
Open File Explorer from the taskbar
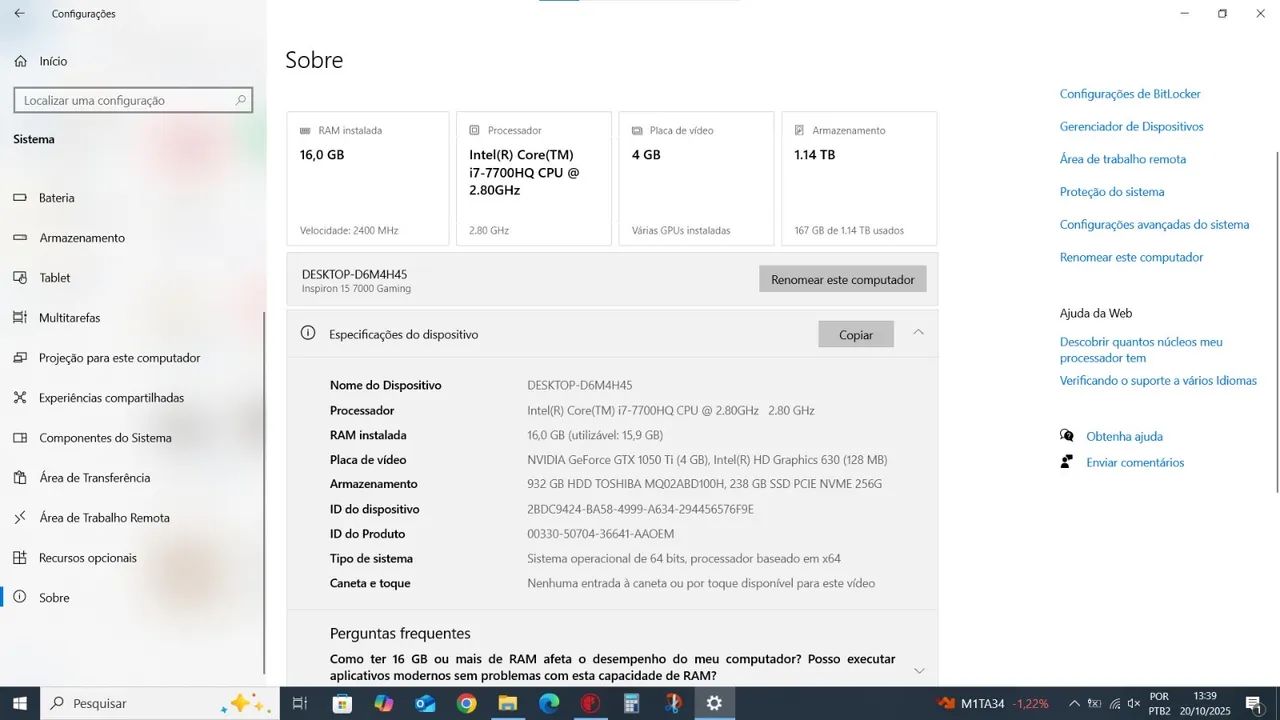[507, 703]
